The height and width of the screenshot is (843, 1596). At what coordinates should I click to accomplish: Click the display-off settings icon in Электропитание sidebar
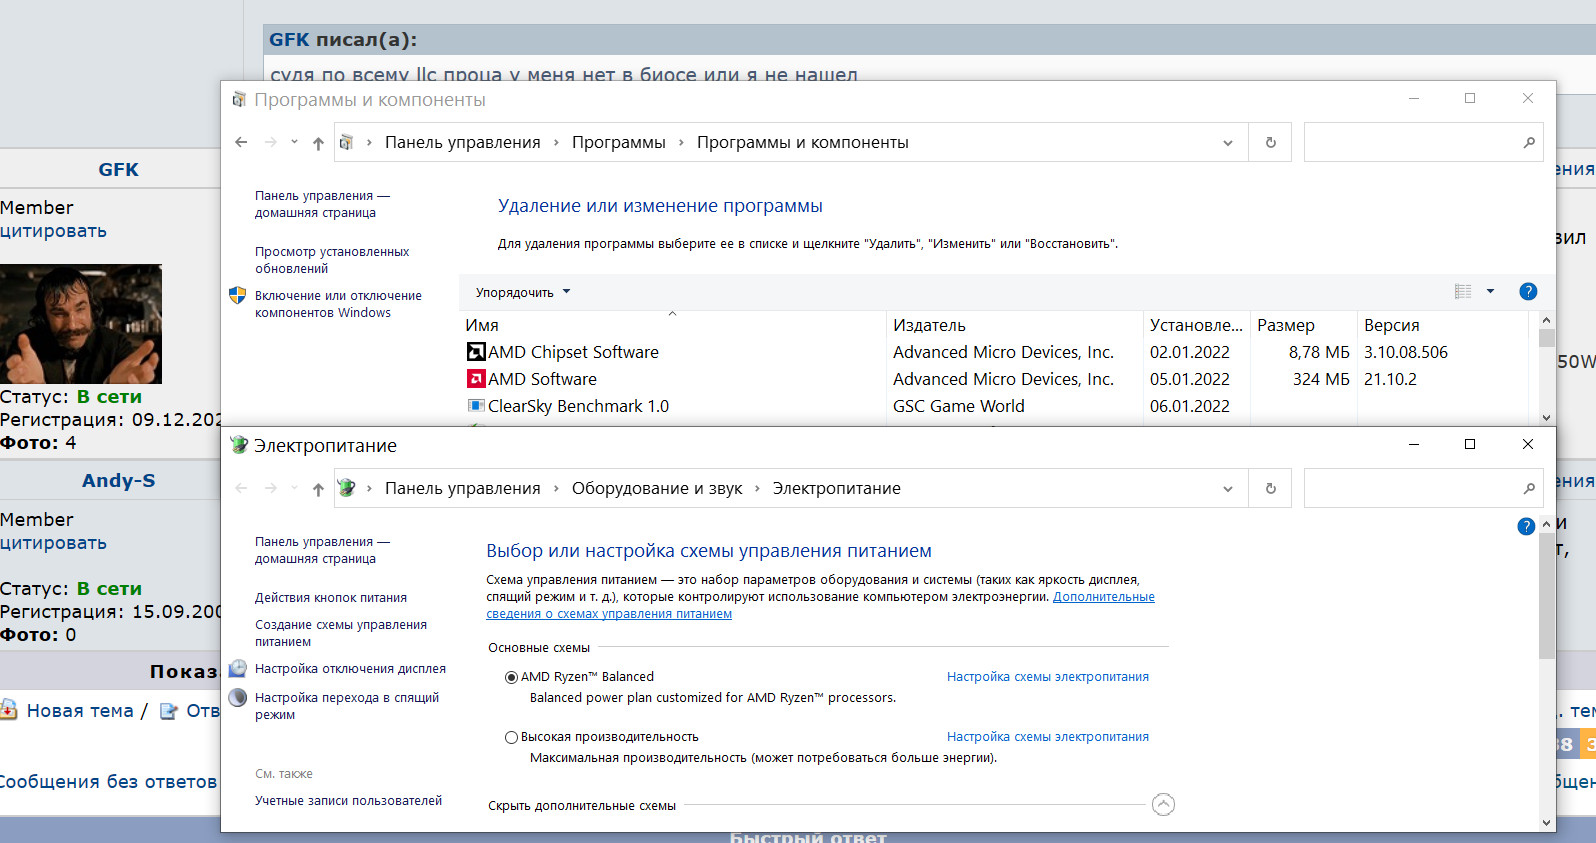coord(237,668)
